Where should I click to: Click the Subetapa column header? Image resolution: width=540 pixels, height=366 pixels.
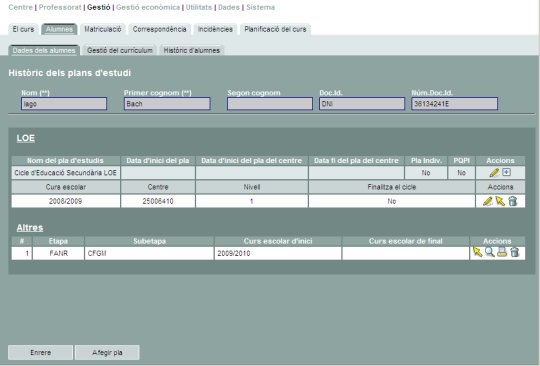coord(149,241)
